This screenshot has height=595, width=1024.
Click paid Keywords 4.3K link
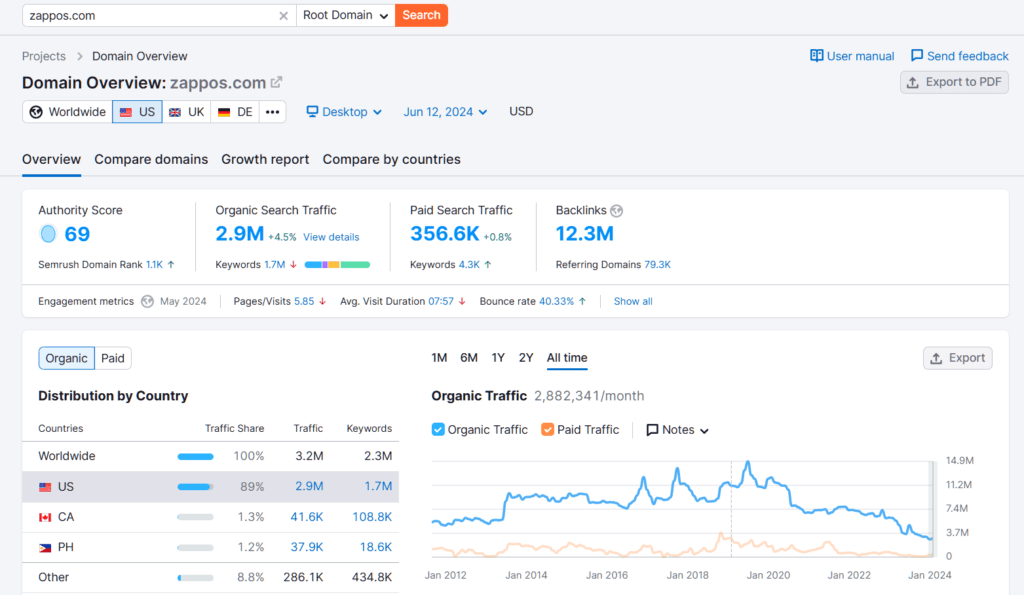469,265
